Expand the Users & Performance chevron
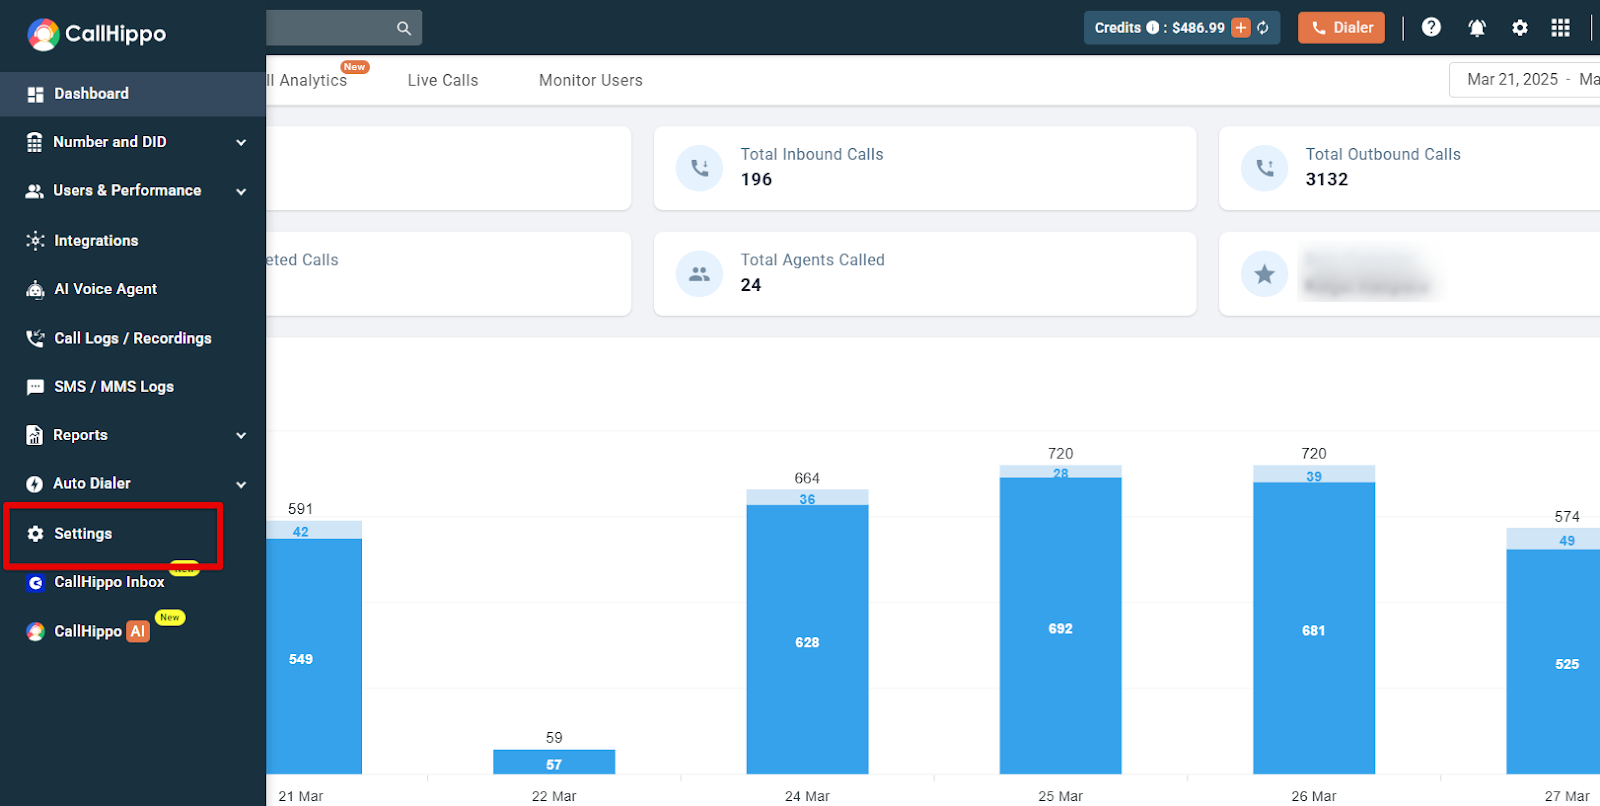This screenshot has width=1600, height=806. click(x=241, y=192)
